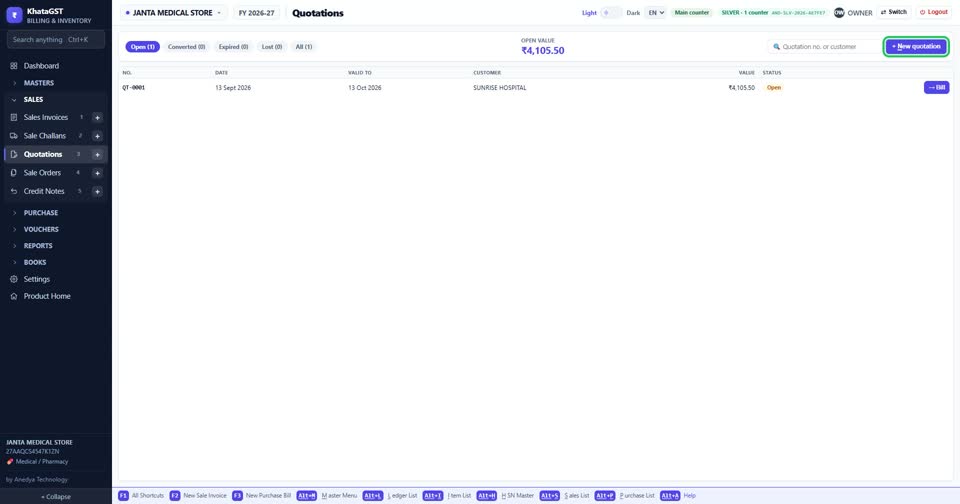The width and height of the screenshot is (960, 504).
Task: Open the Sales Invoices list
Action: [45, 117]
